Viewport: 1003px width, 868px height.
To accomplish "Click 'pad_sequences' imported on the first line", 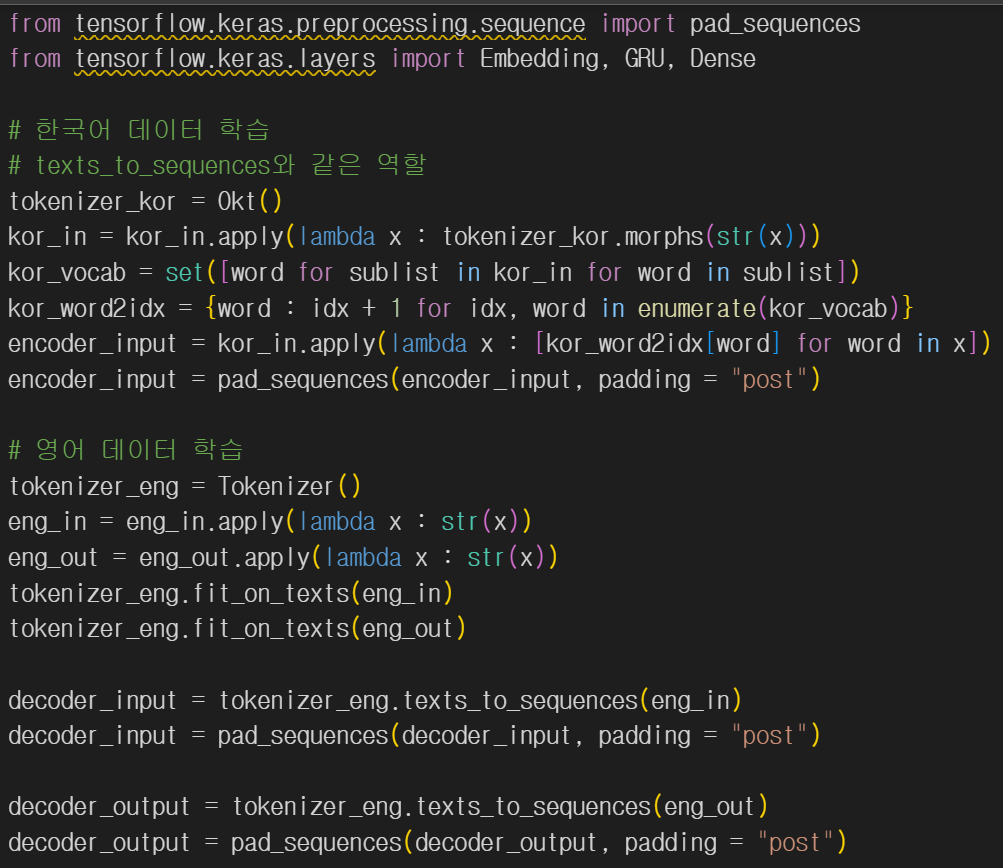I will pos(775,24).
